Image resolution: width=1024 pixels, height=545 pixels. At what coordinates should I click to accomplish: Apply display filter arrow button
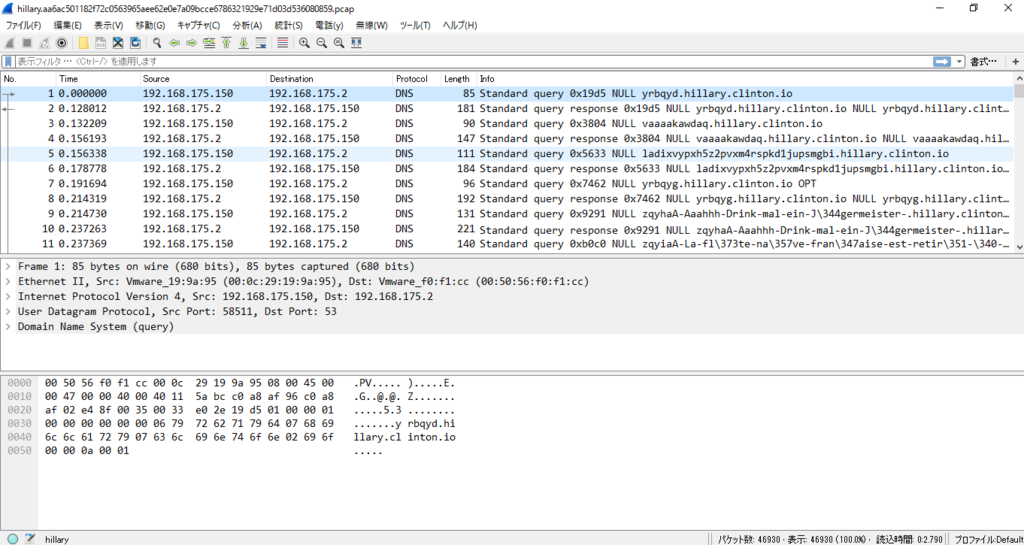[x=942, y=61]
